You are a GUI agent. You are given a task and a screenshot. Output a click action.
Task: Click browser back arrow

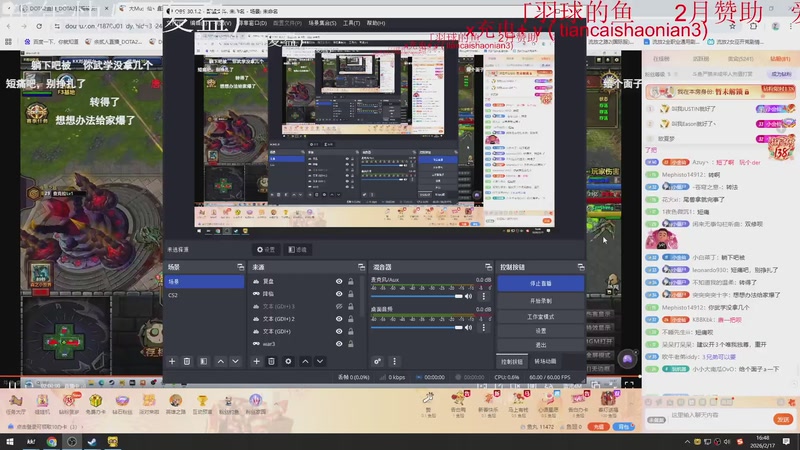[x=9, y=26]
